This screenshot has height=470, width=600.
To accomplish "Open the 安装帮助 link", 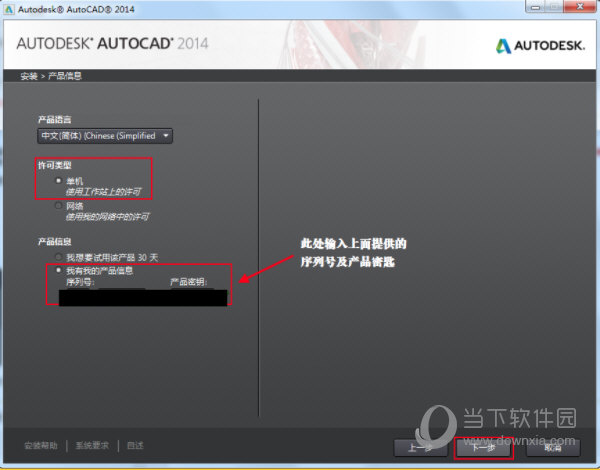I will coord(41,446).
